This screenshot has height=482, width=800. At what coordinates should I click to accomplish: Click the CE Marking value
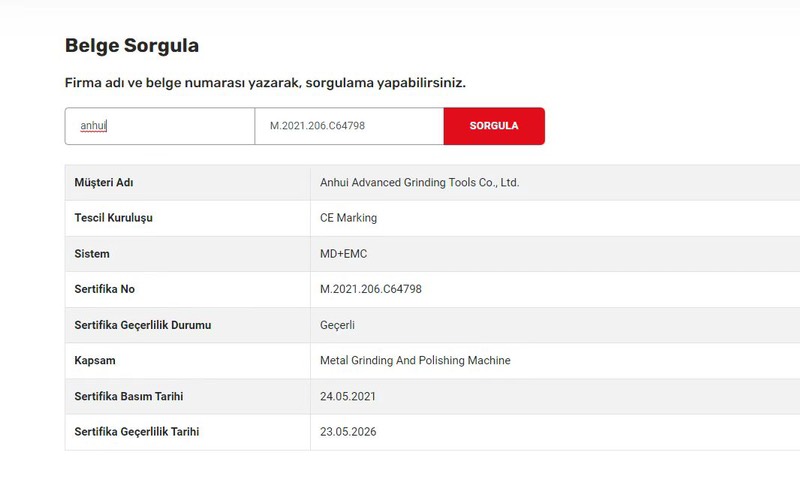pos(348,218)
